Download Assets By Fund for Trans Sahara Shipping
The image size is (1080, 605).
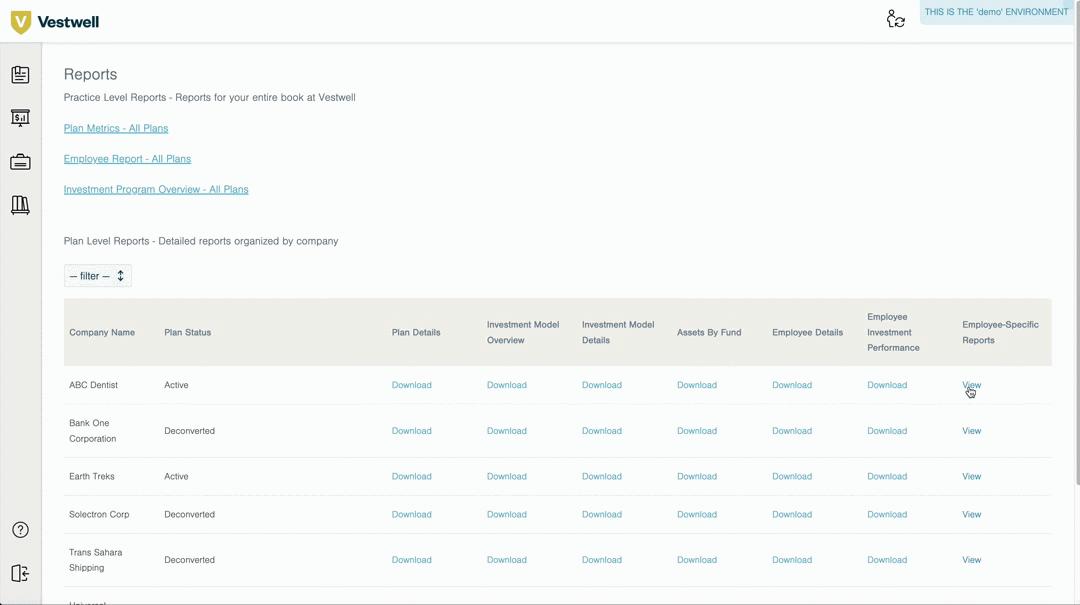click(697, 560)
